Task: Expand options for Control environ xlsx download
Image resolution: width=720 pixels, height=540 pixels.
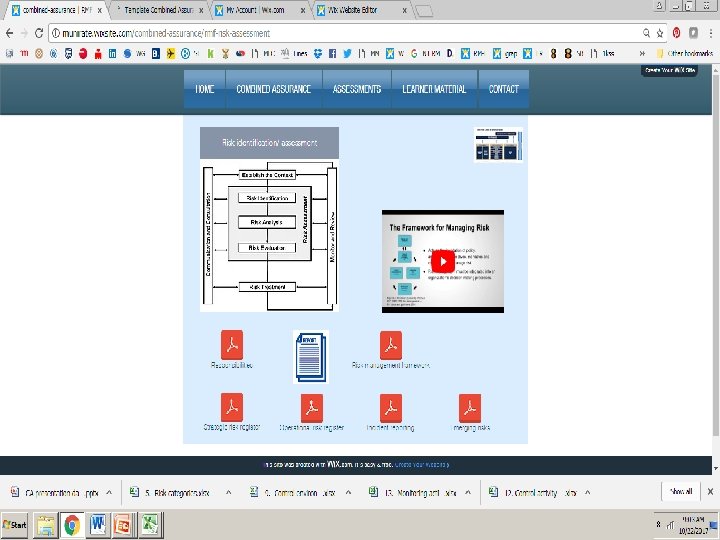Action: click(349, 493)
